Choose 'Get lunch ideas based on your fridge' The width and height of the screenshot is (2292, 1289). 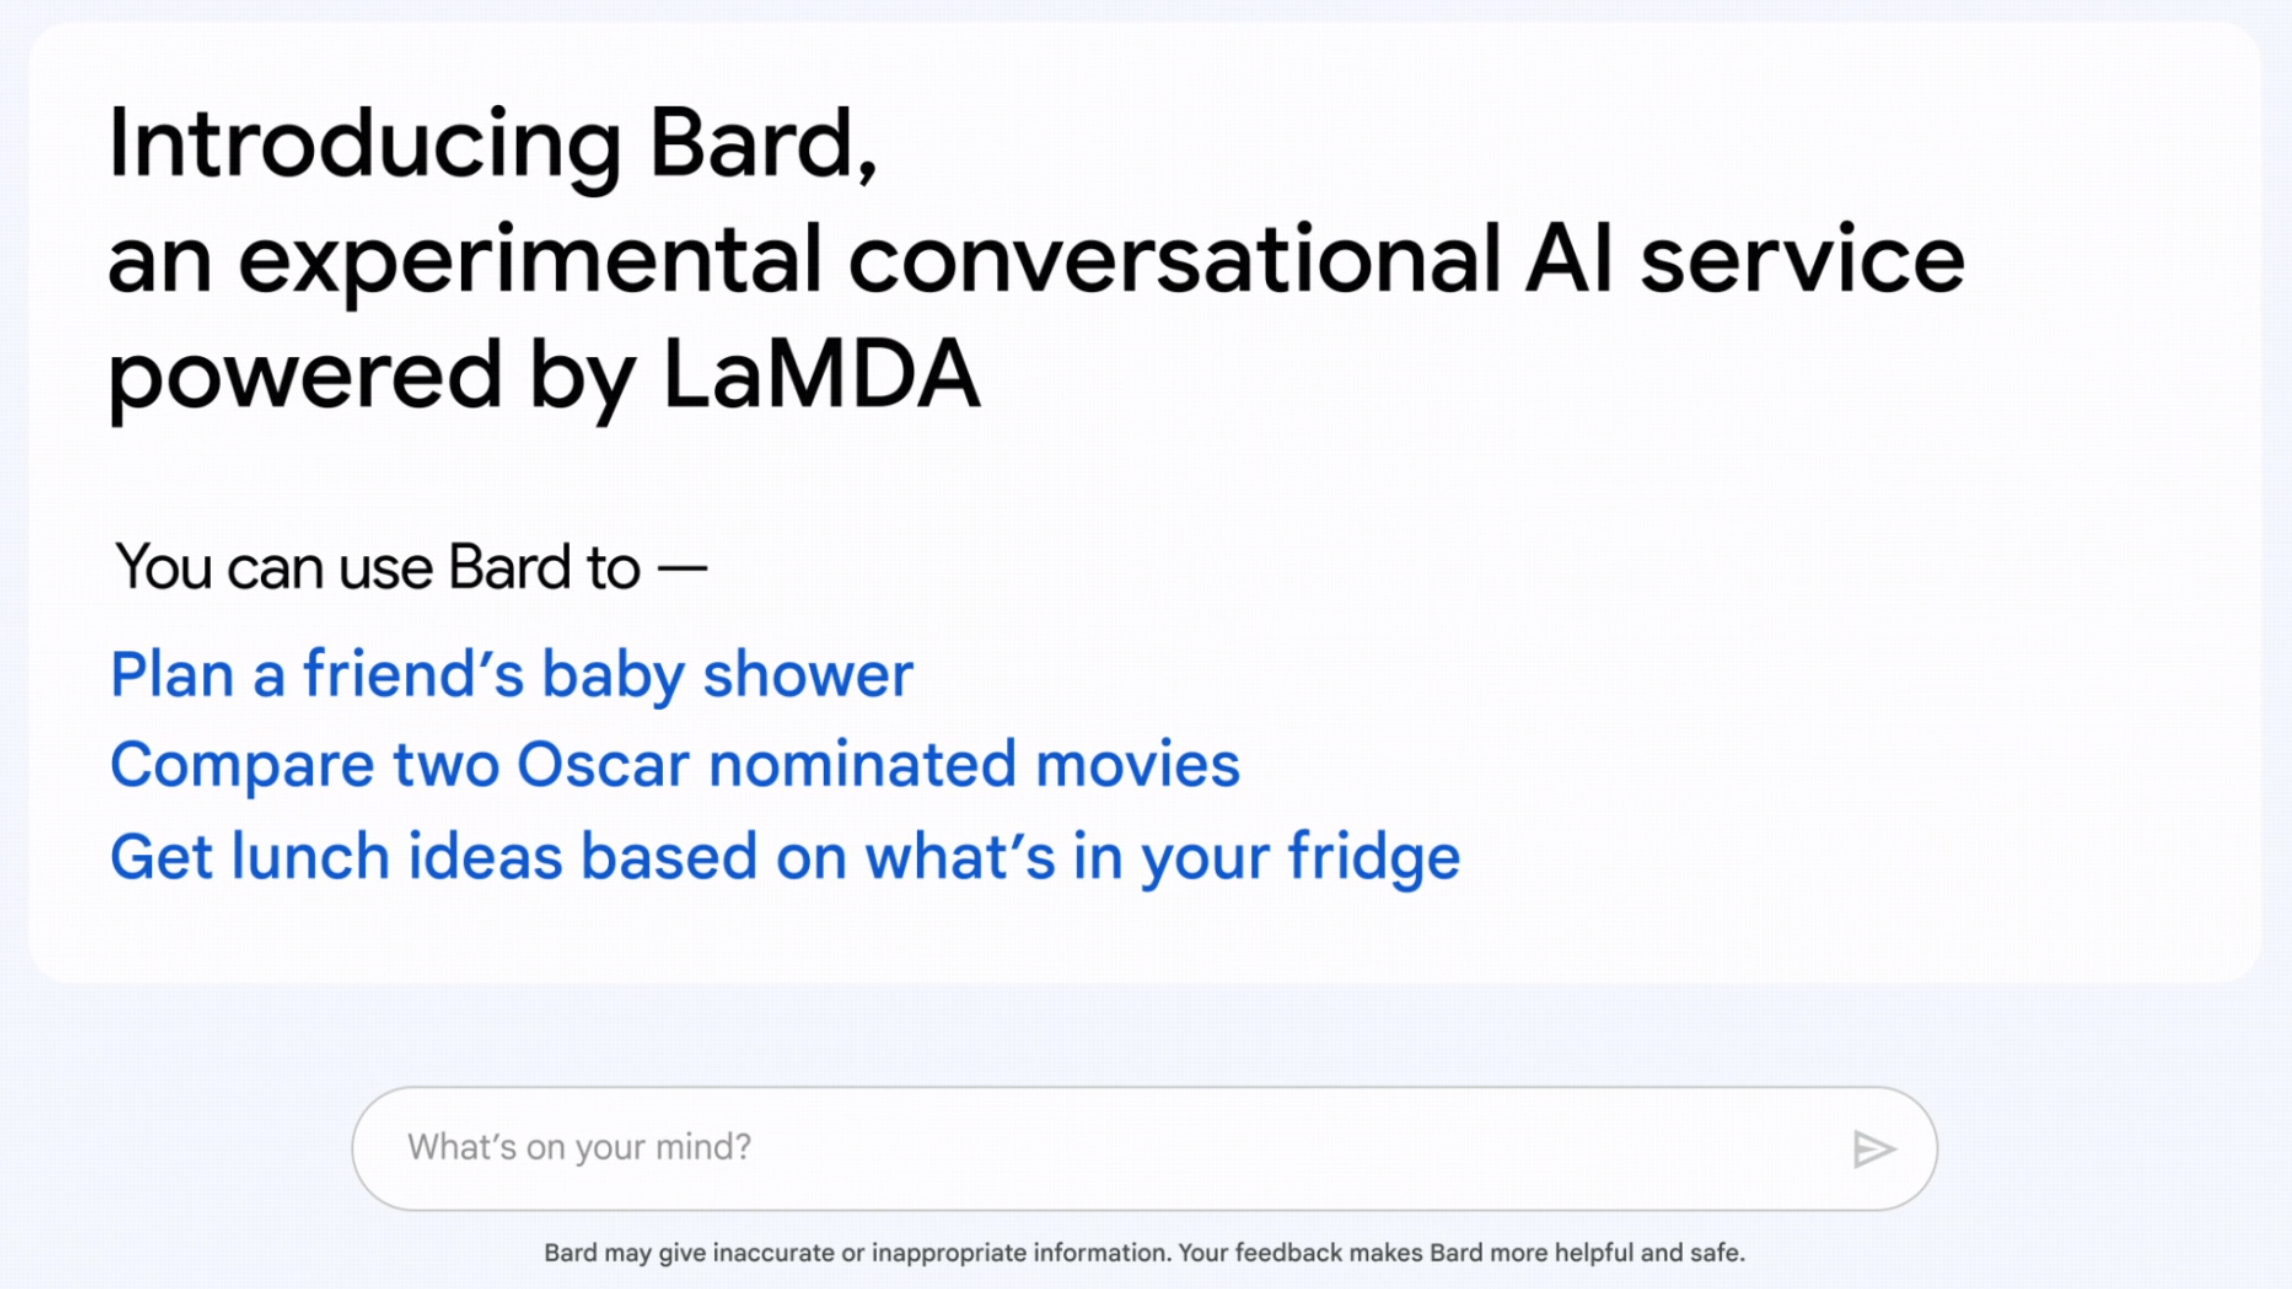click(785, 856)
